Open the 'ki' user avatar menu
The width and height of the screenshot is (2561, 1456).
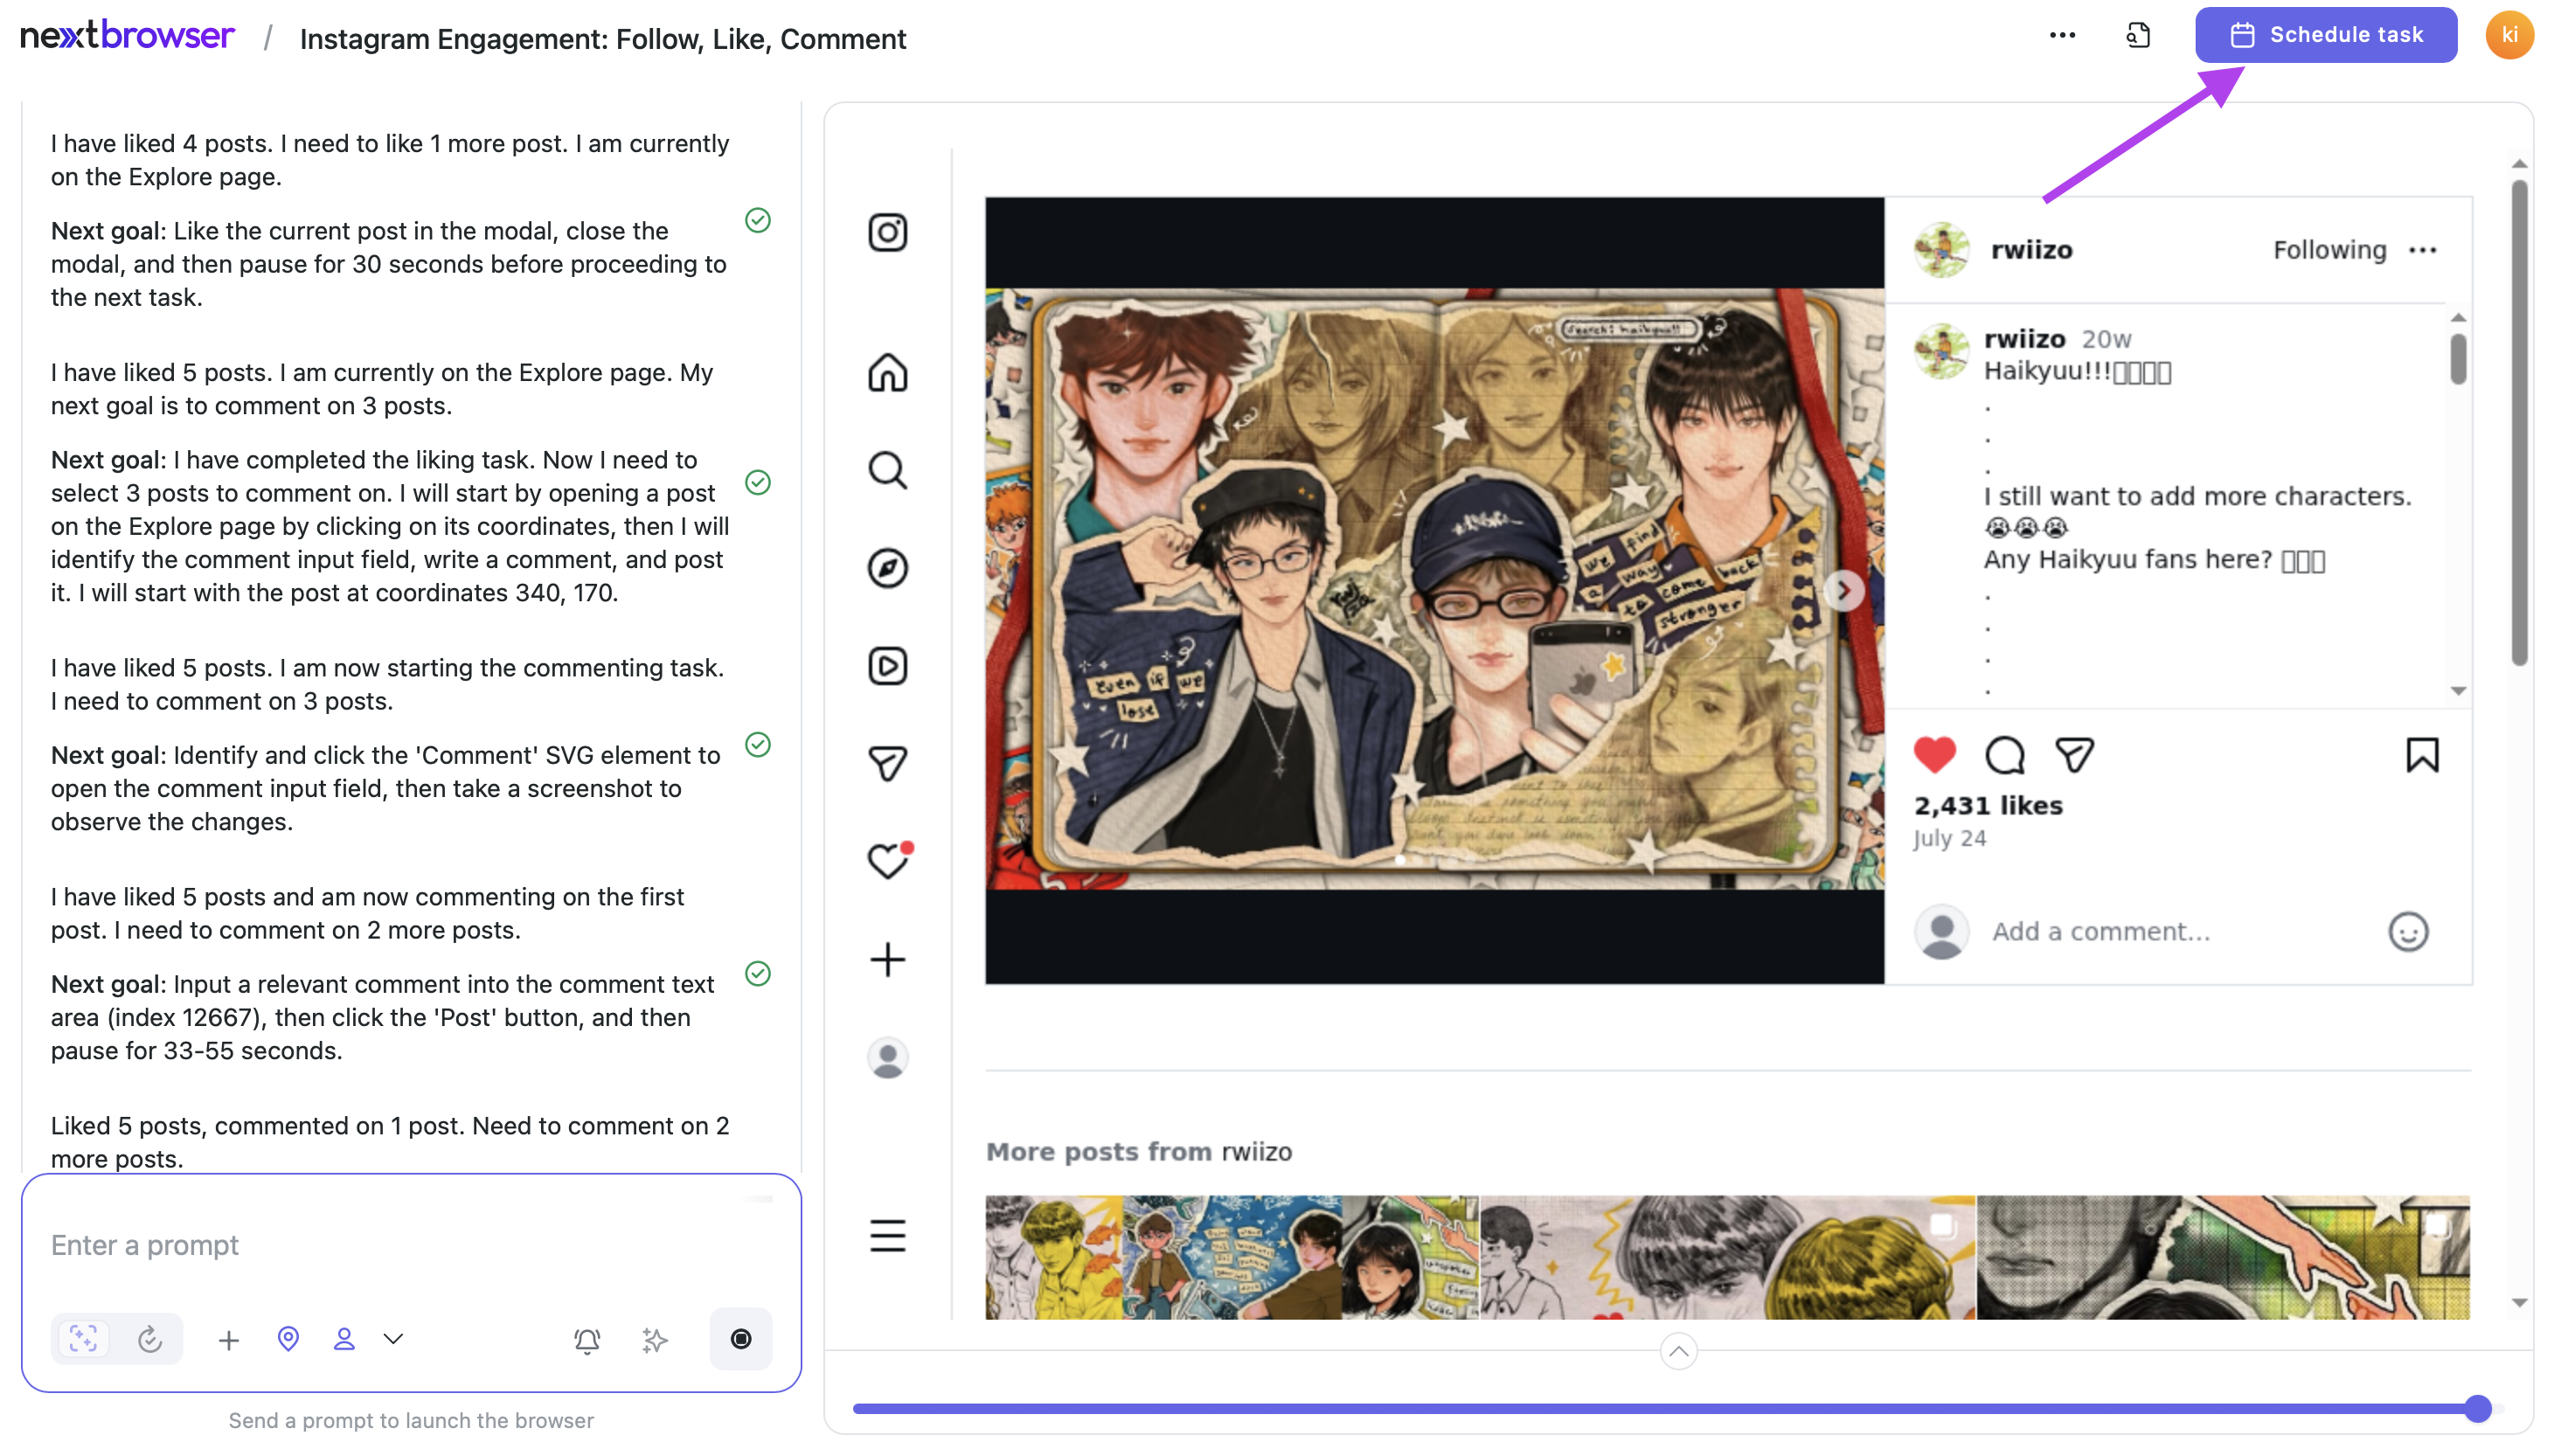point(2509,35)
